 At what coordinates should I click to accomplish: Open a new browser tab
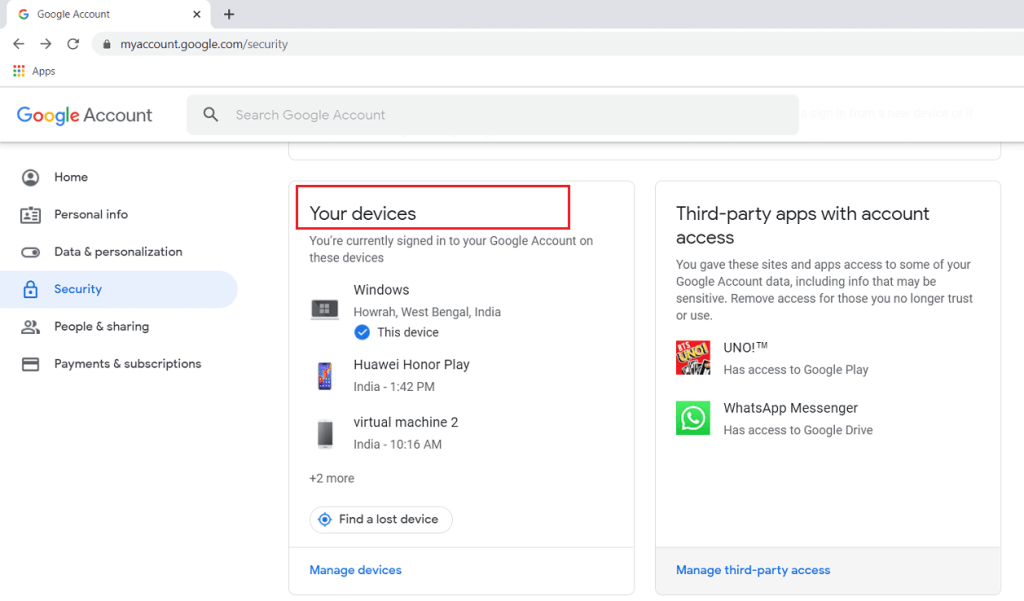[229, 15]
